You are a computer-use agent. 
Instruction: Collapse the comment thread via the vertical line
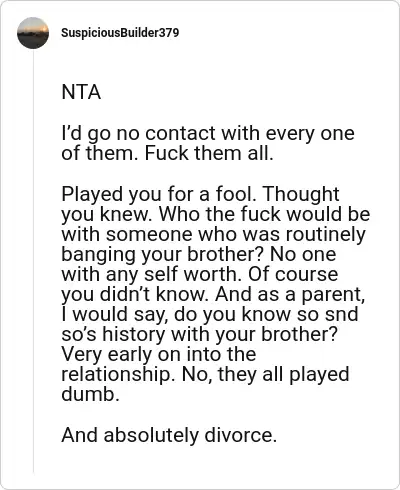pyautogui.click(x=33, y=261)
